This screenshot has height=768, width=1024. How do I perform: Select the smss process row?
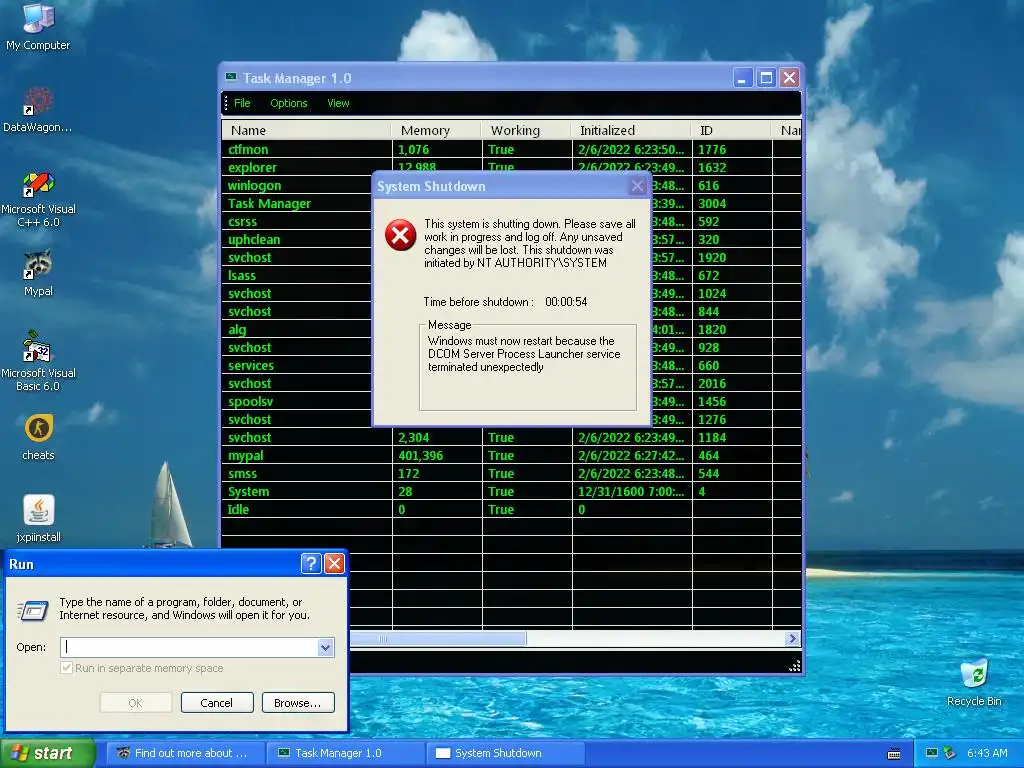(511, 473)
